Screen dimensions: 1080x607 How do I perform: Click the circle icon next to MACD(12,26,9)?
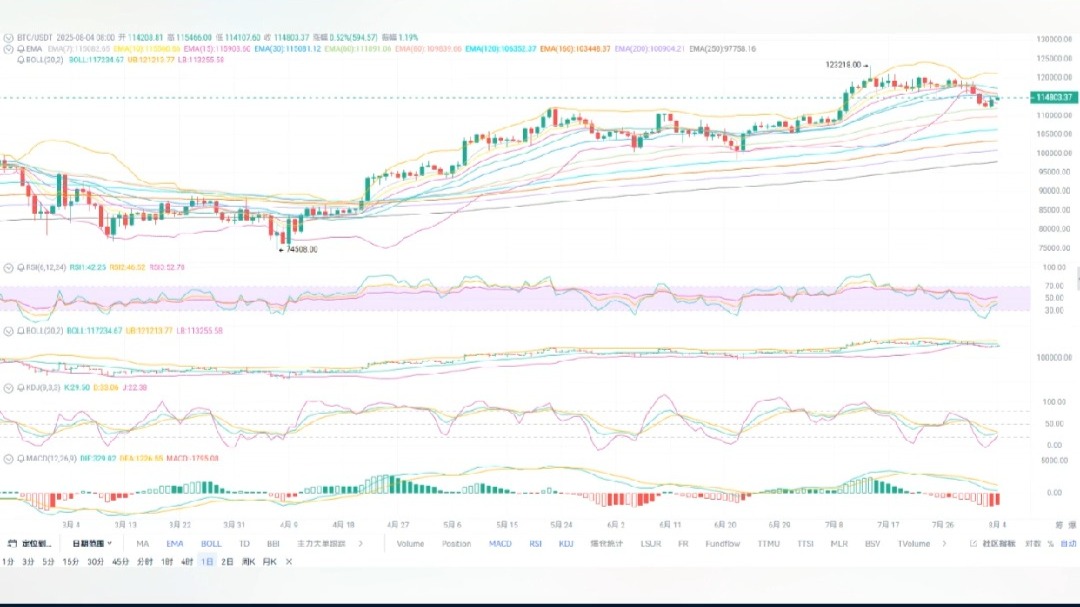[x=9, y=458]
